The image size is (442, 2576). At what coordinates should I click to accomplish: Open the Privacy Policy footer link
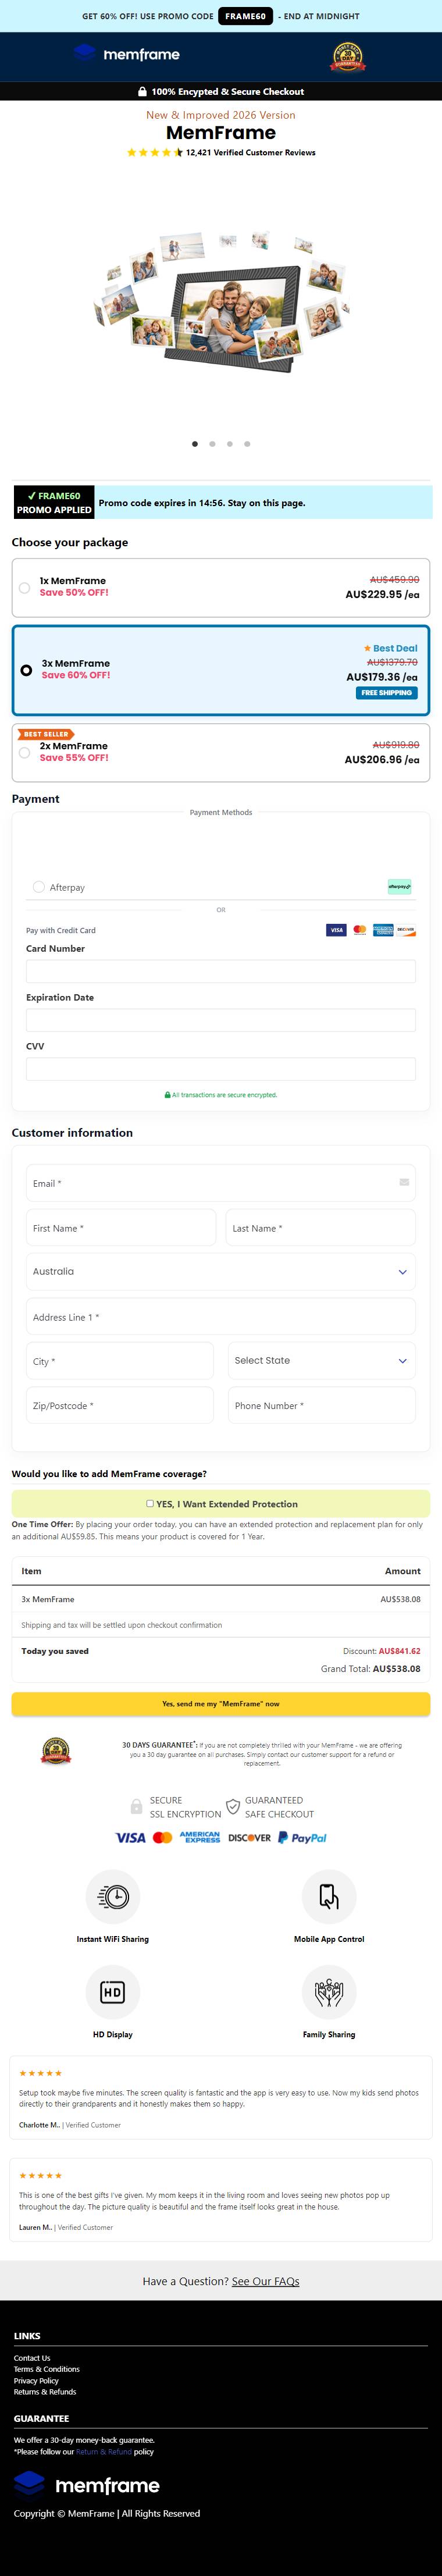point(36,2380)
